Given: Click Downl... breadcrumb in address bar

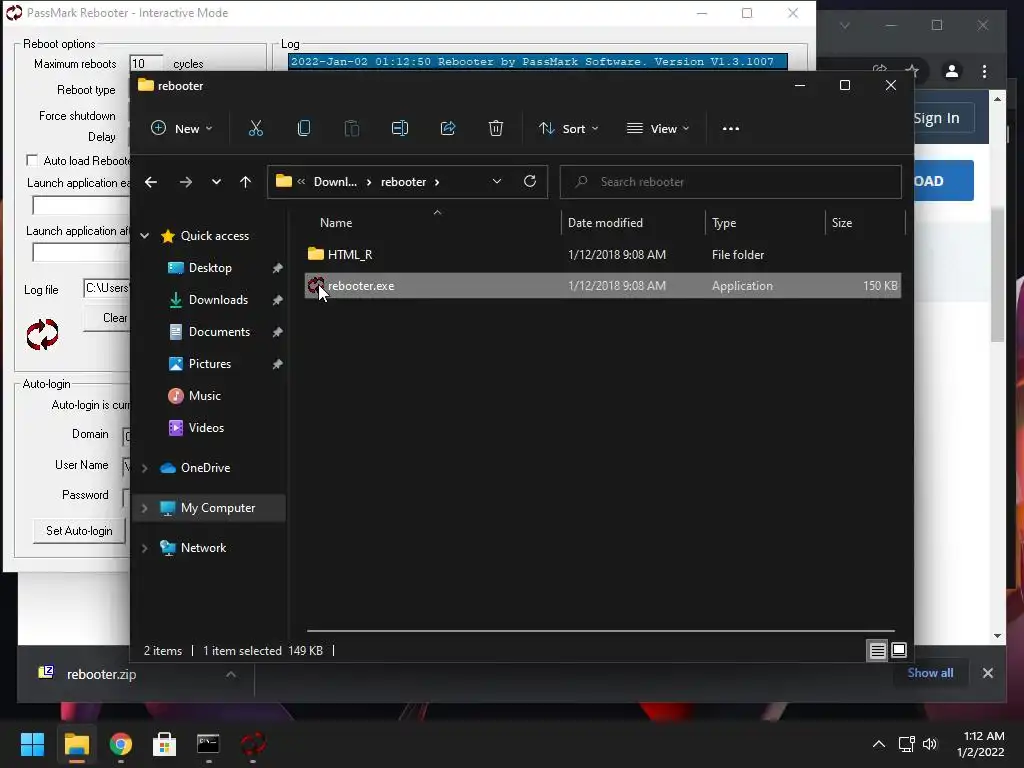Looking at the screenshot, I should click(335, 182).
